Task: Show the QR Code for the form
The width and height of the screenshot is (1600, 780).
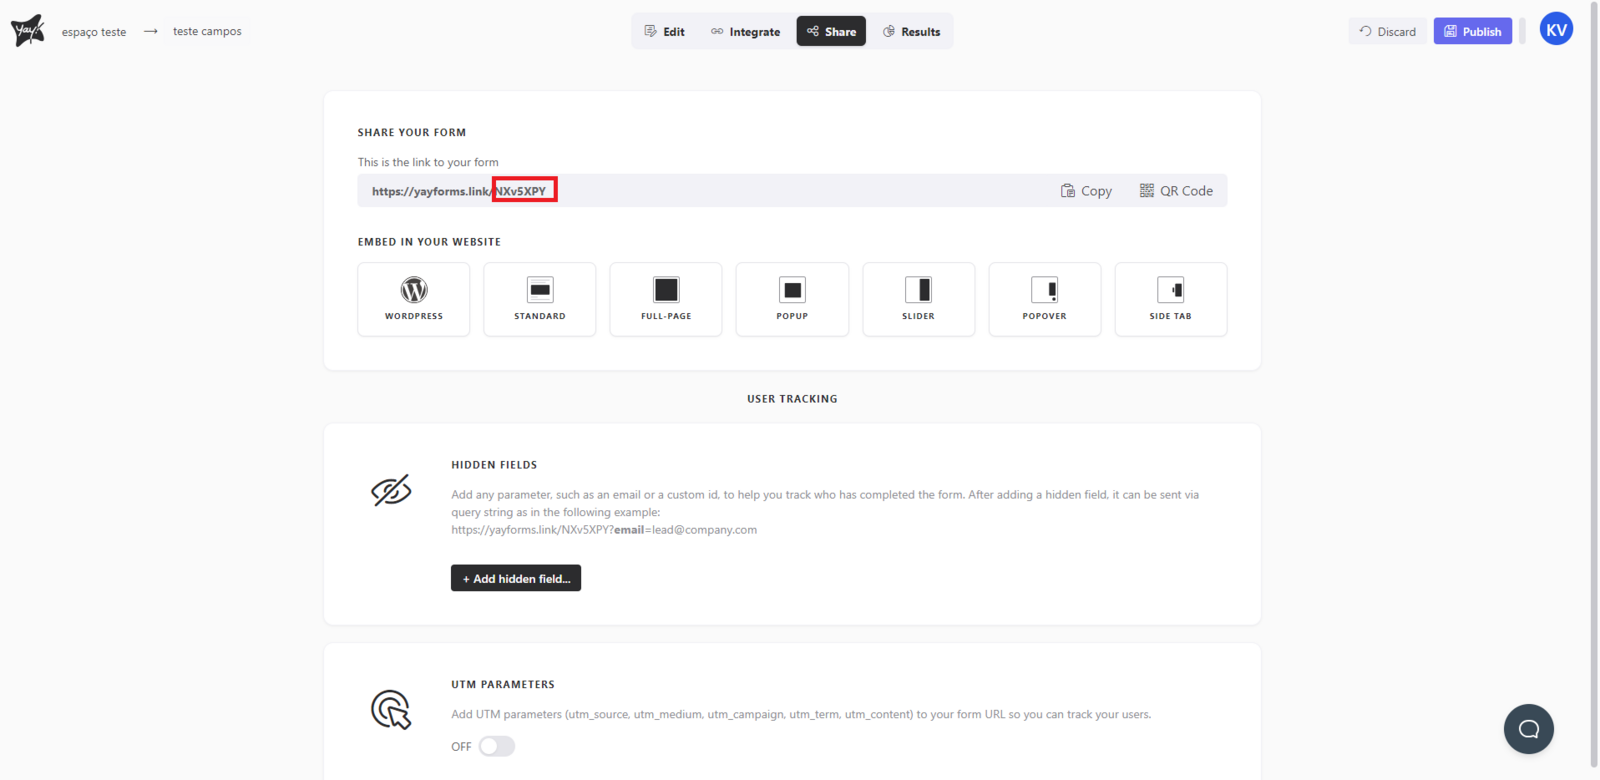Action: (1176, 191)
